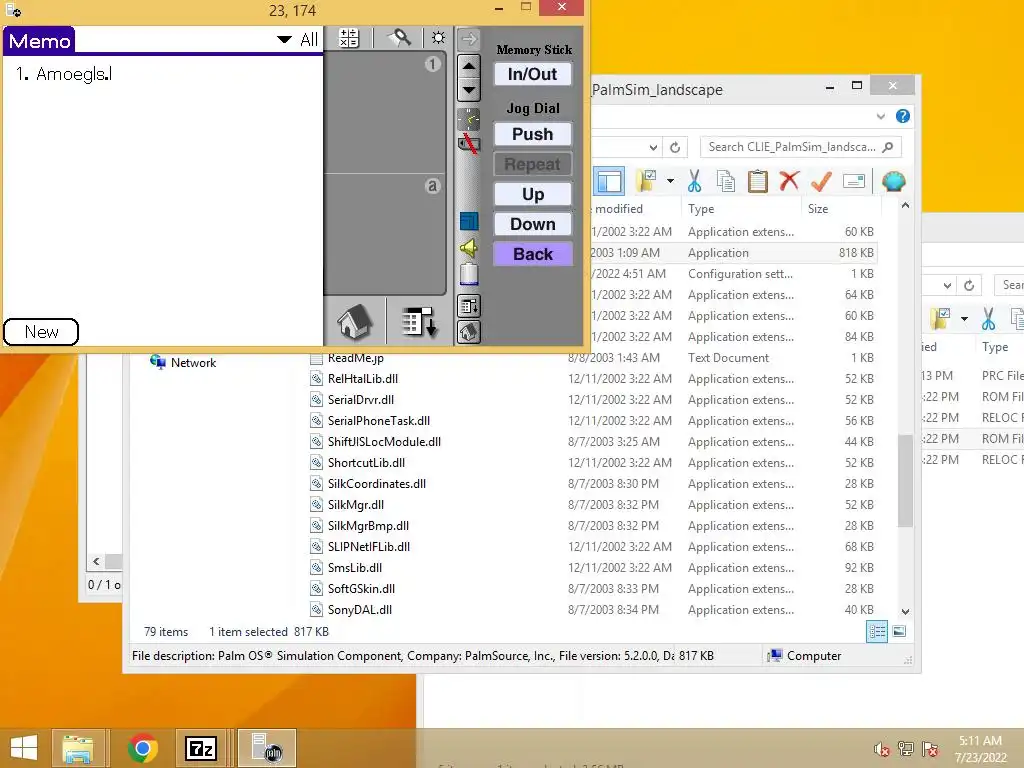Click the Copy pages icon in Explorer toolbar
The width and height of the screenshot is (1024, 768).
726,181
